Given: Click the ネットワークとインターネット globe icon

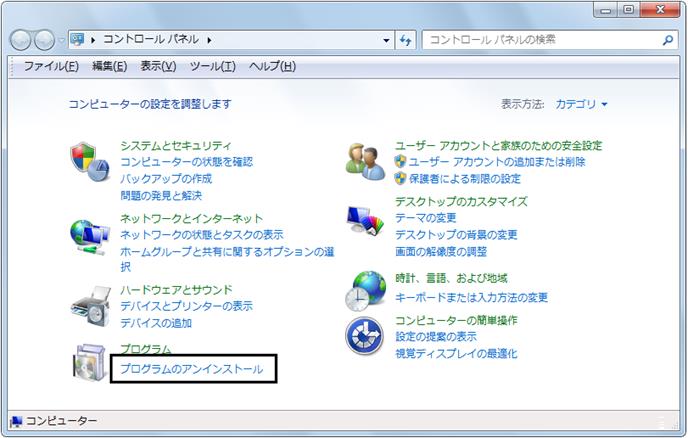Looking at the screenshot, I should [x=90, y=237].
